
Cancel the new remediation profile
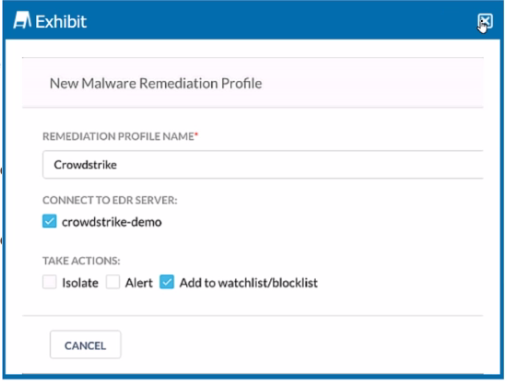(85, 345)
